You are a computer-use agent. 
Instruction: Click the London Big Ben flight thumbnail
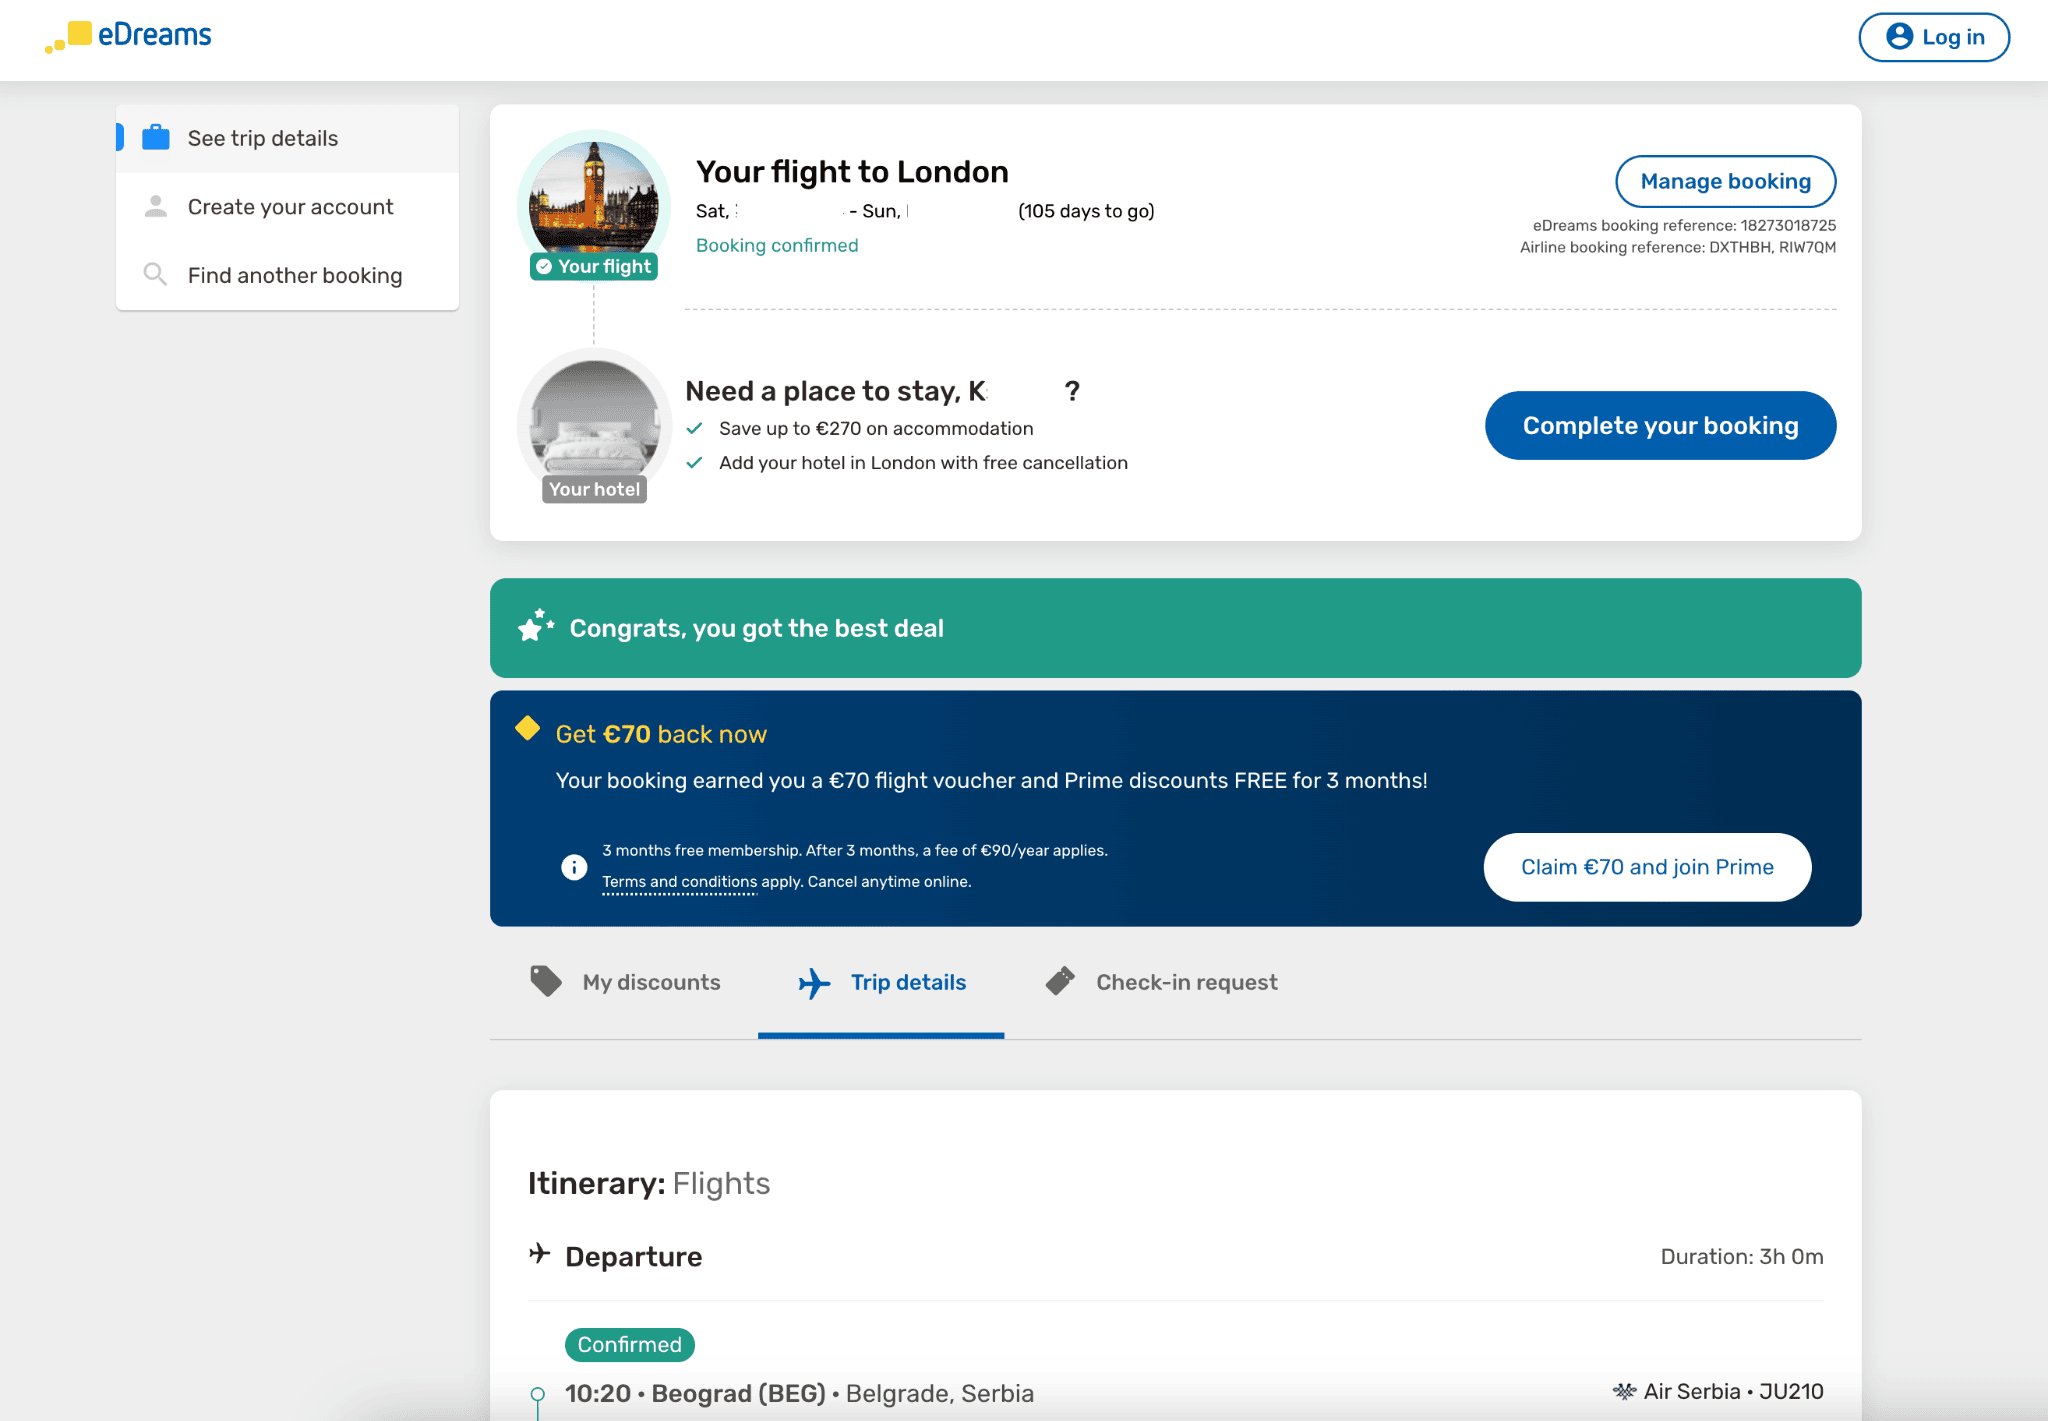pos(594,200)
